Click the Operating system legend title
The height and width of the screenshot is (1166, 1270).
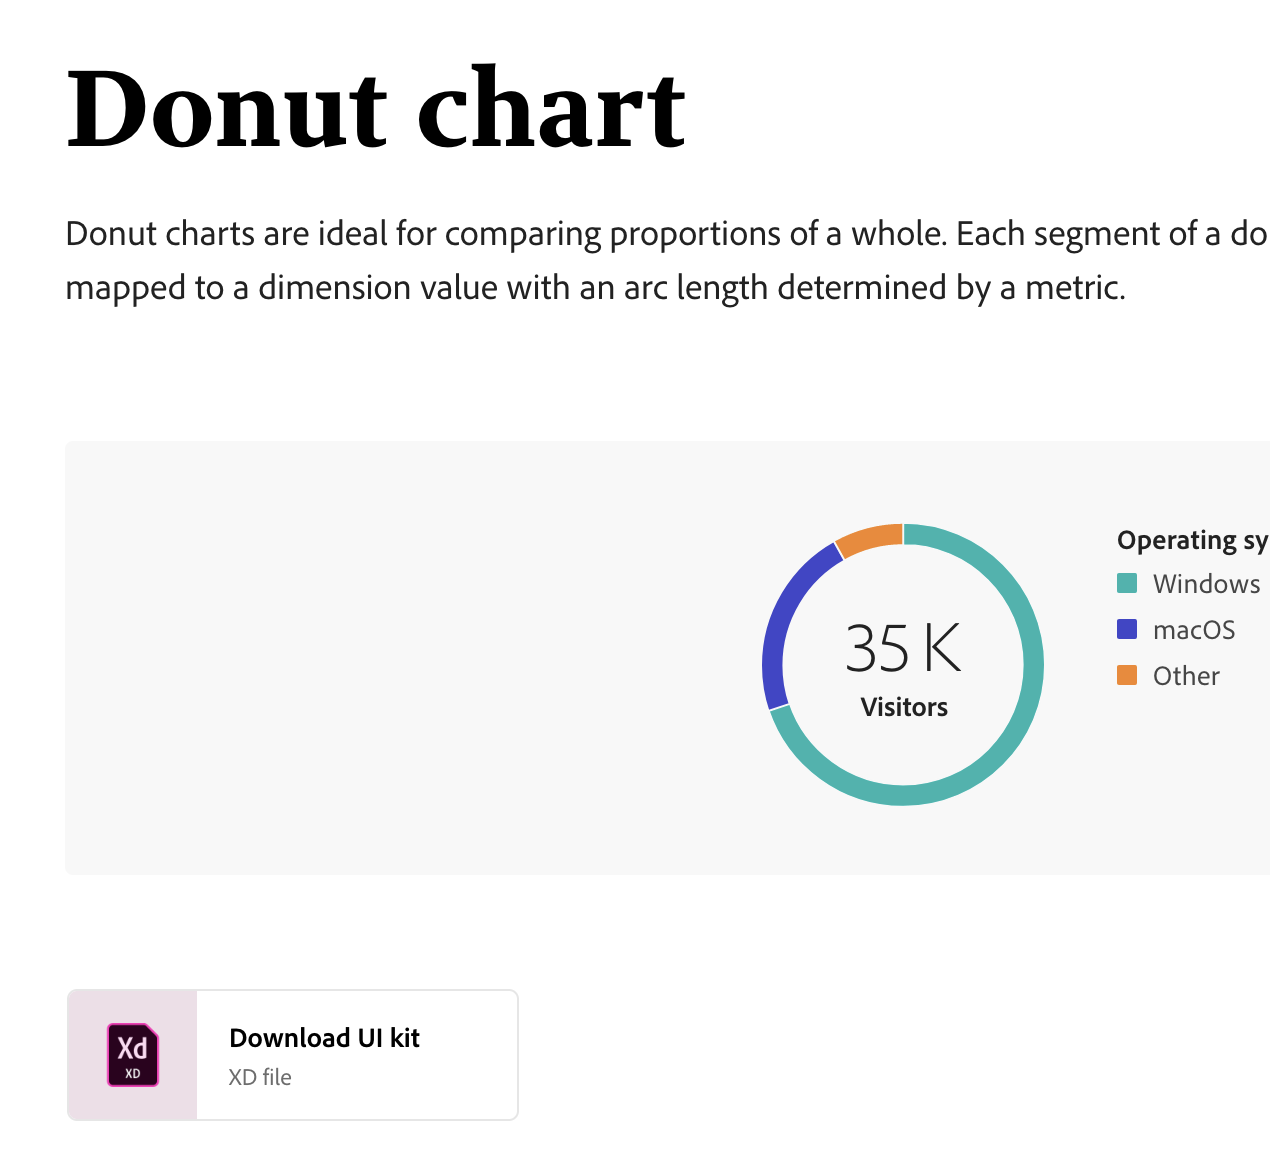1192,540
